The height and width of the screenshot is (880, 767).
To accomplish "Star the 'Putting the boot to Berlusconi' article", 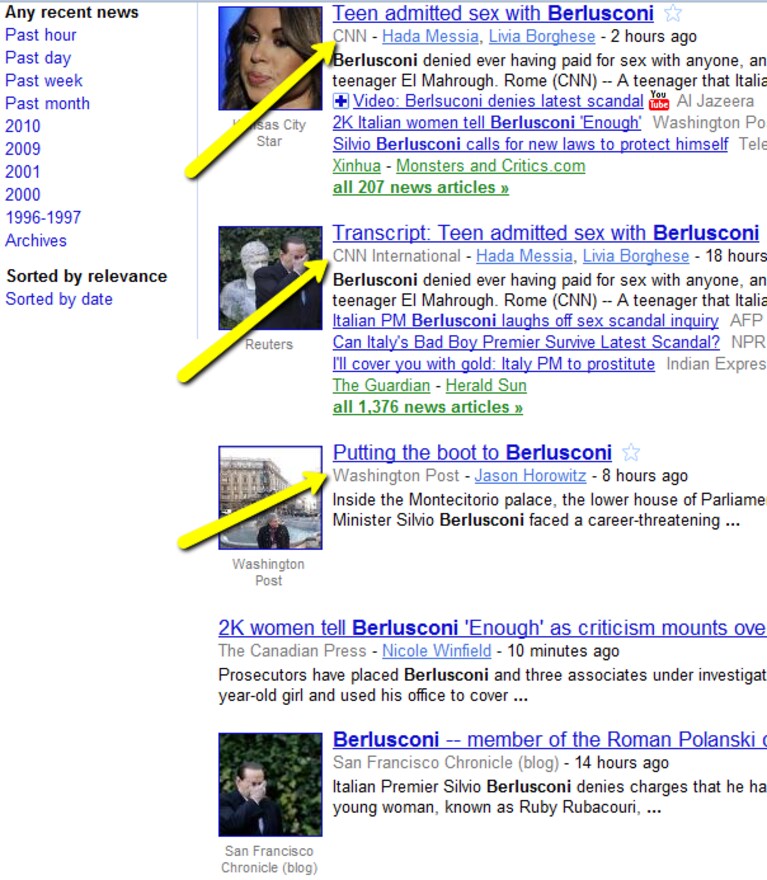I will tap(631, 452).
